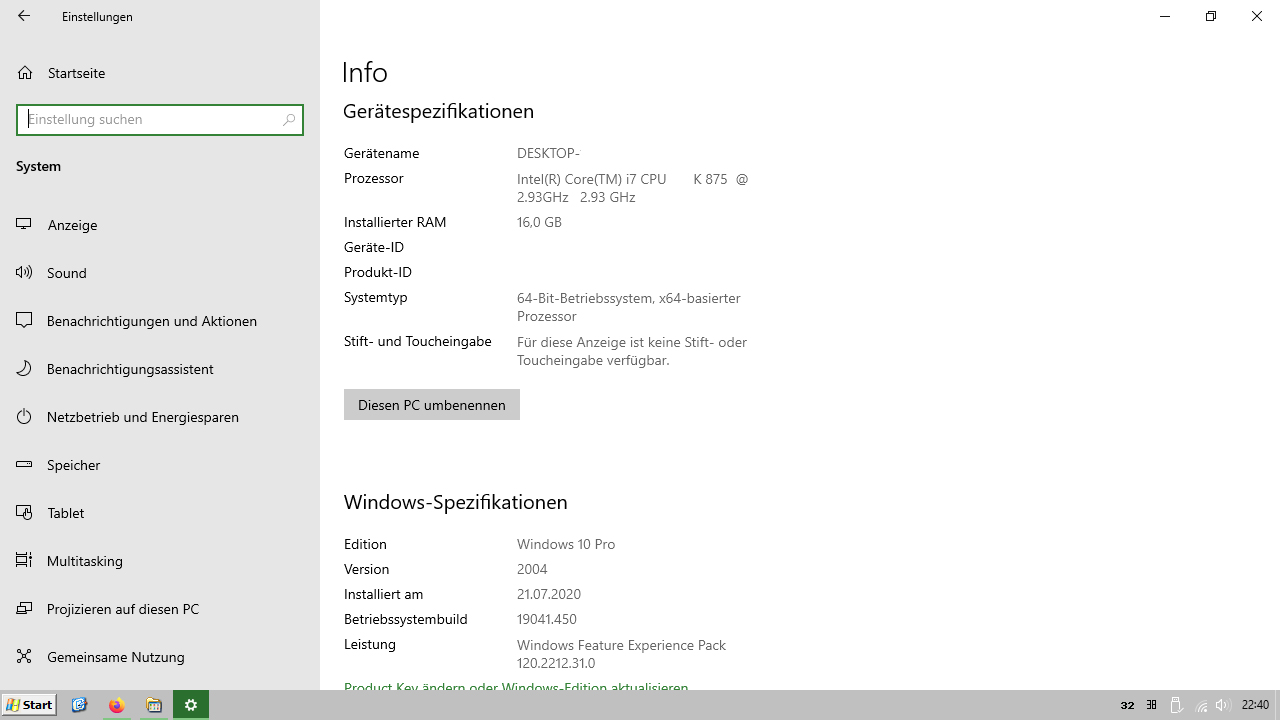Click the install date 21.07.2020
The height and width of the screenshot is (720, 1280).
(x=549, y=594)
